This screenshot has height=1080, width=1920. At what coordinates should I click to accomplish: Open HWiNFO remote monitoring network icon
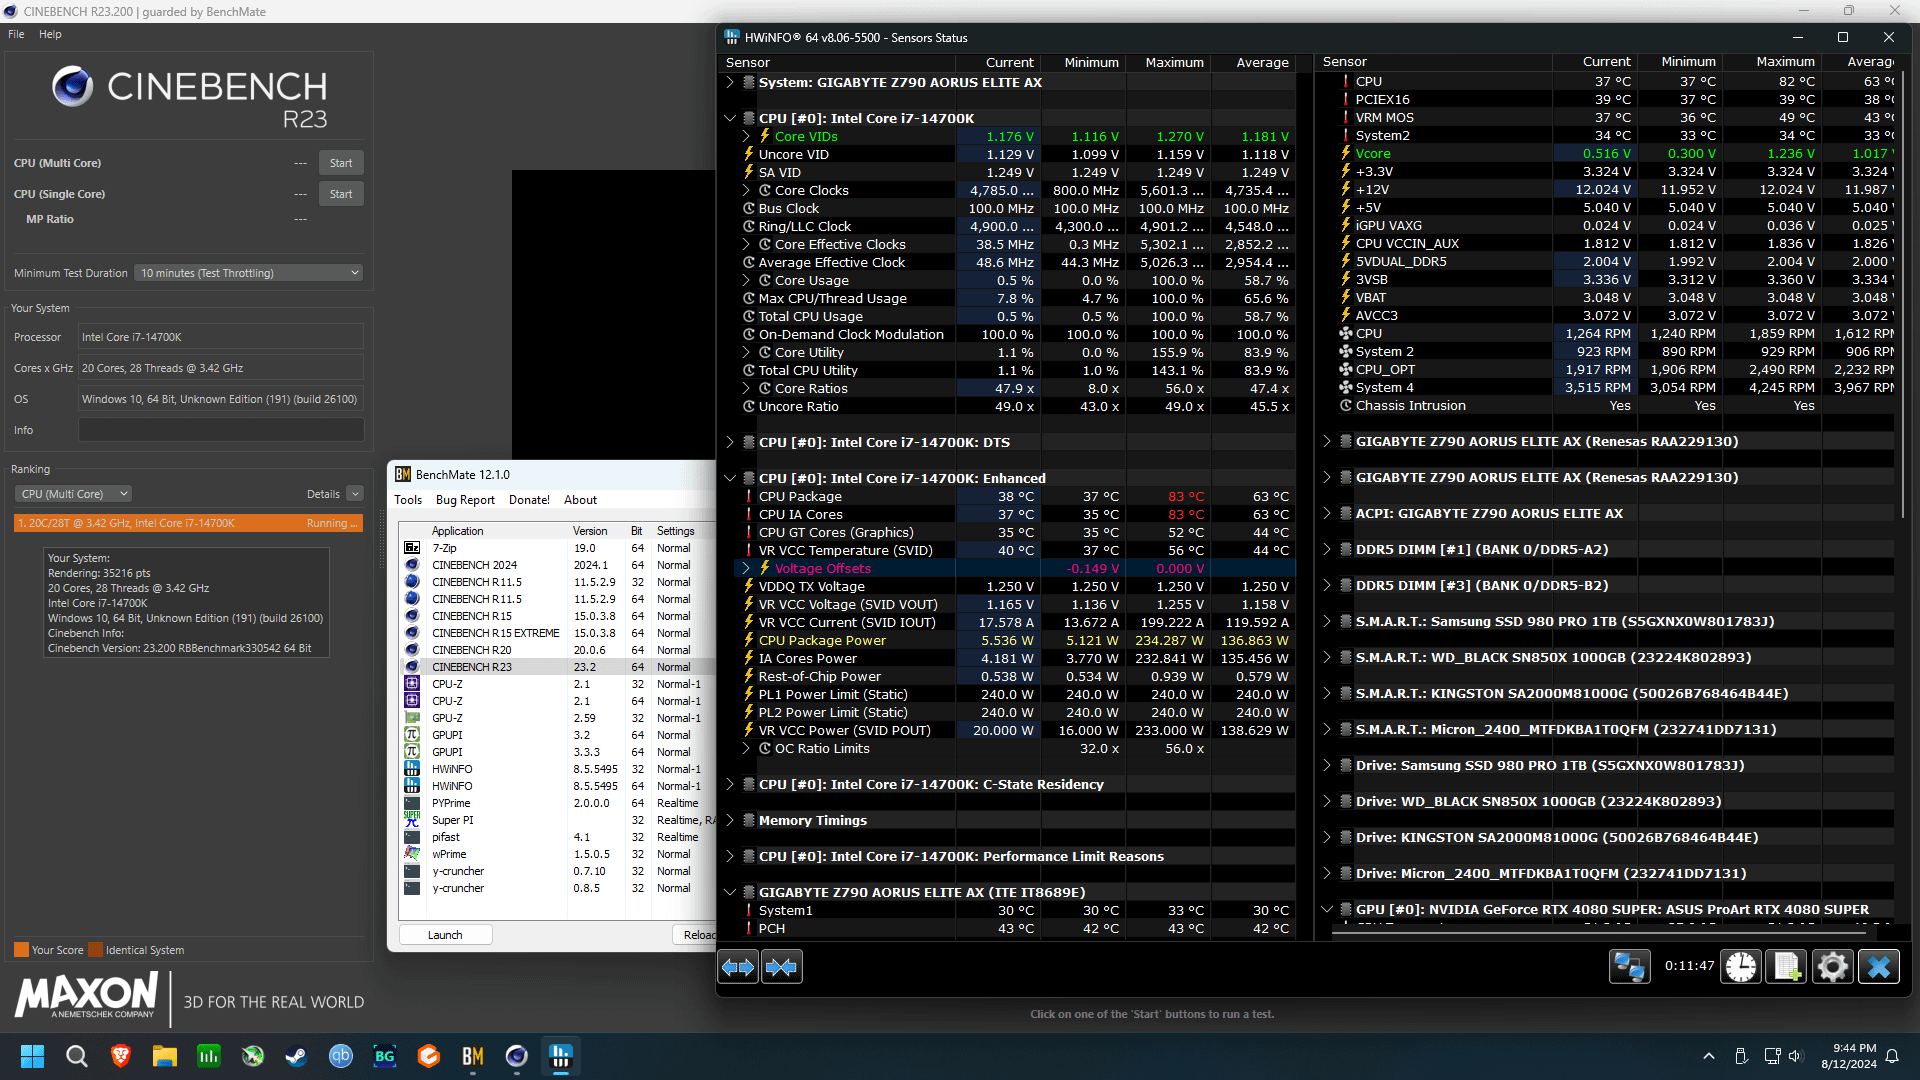pyautogui.click(x=1630, y=967)
